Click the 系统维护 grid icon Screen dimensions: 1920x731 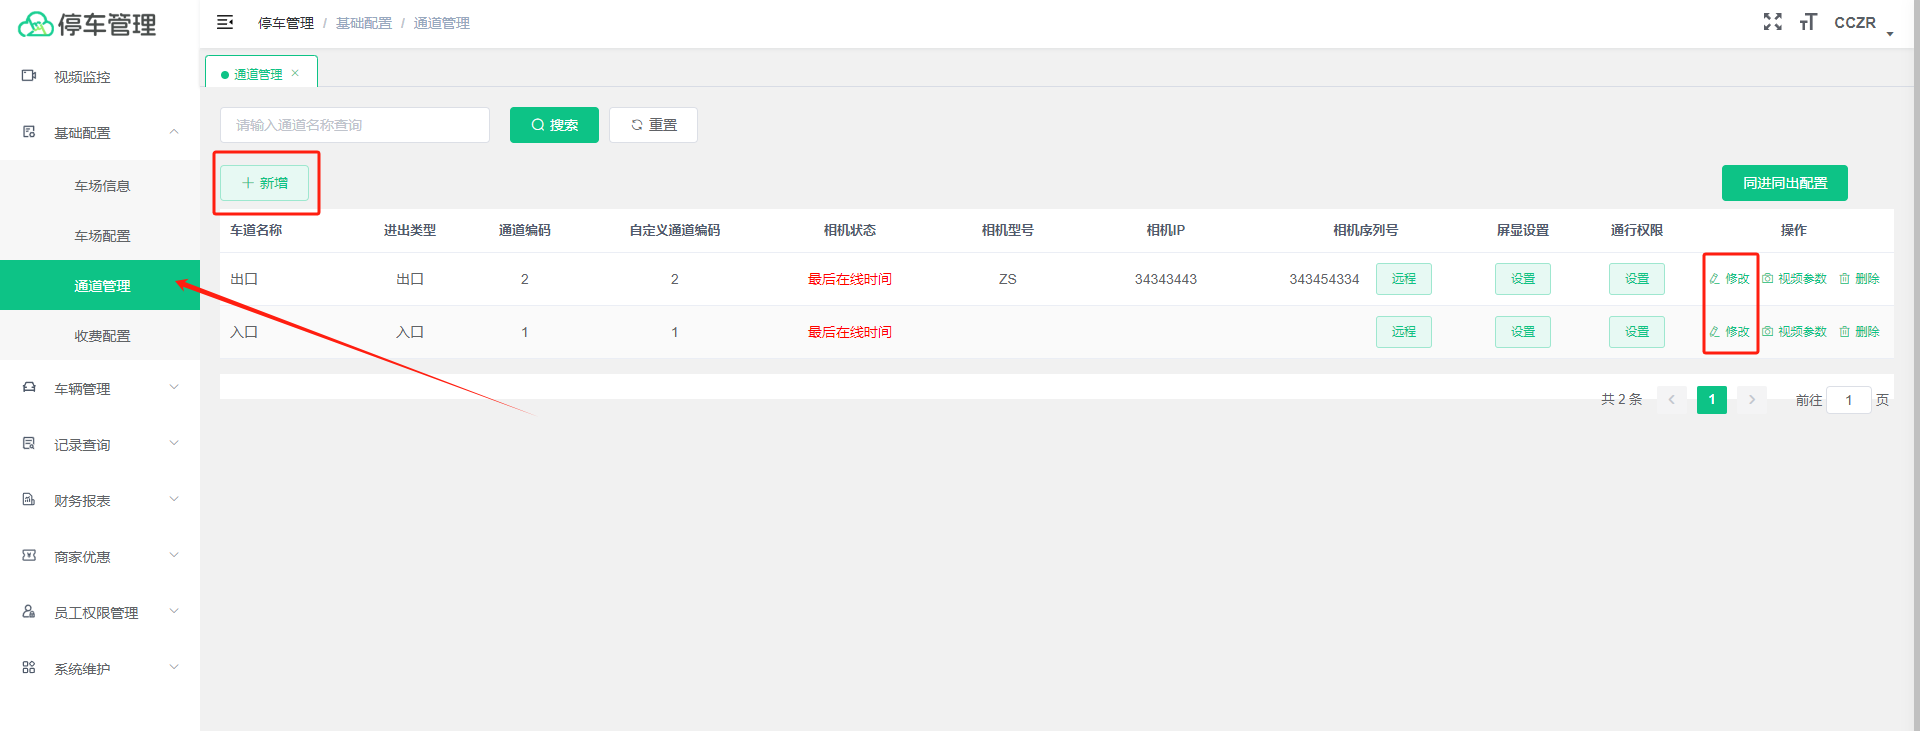pos(29,668)
